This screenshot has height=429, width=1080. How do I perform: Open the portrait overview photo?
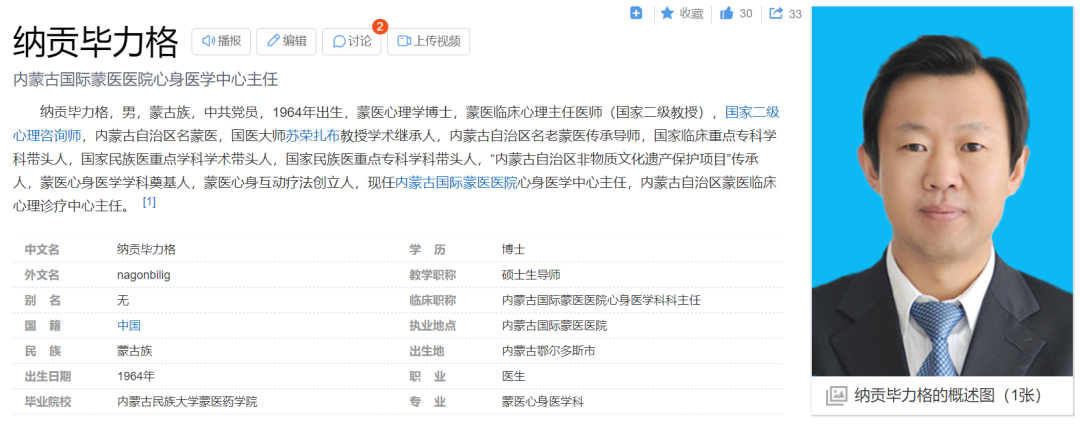[x=942, y=191]
